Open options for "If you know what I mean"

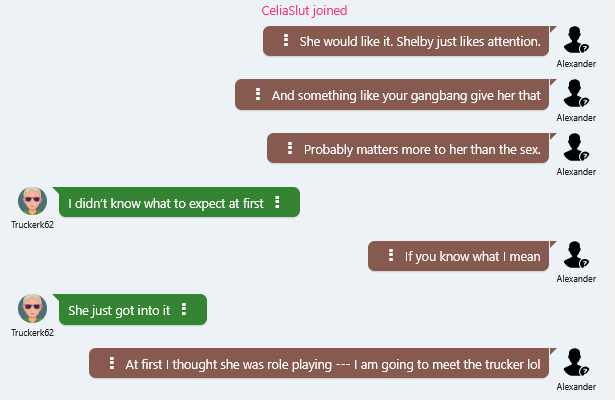tap(391, 256)
